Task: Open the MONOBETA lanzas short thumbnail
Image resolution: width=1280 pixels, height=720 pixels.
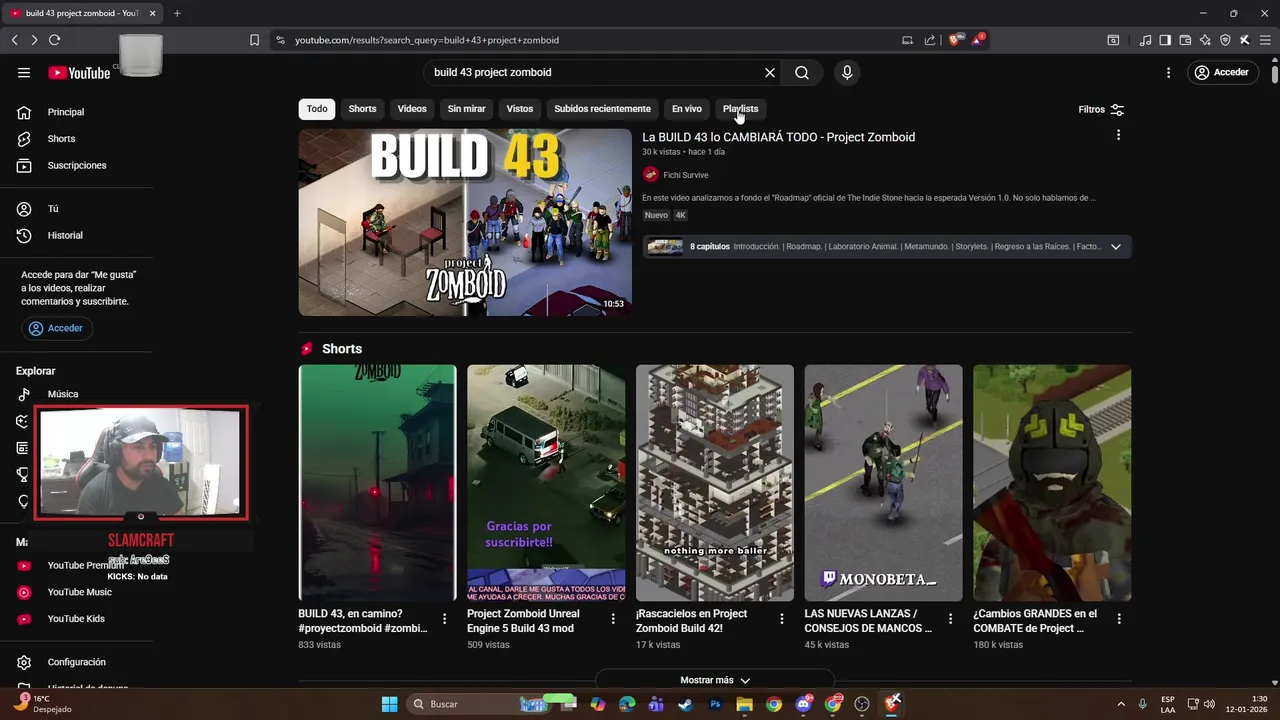Action: 883,483
